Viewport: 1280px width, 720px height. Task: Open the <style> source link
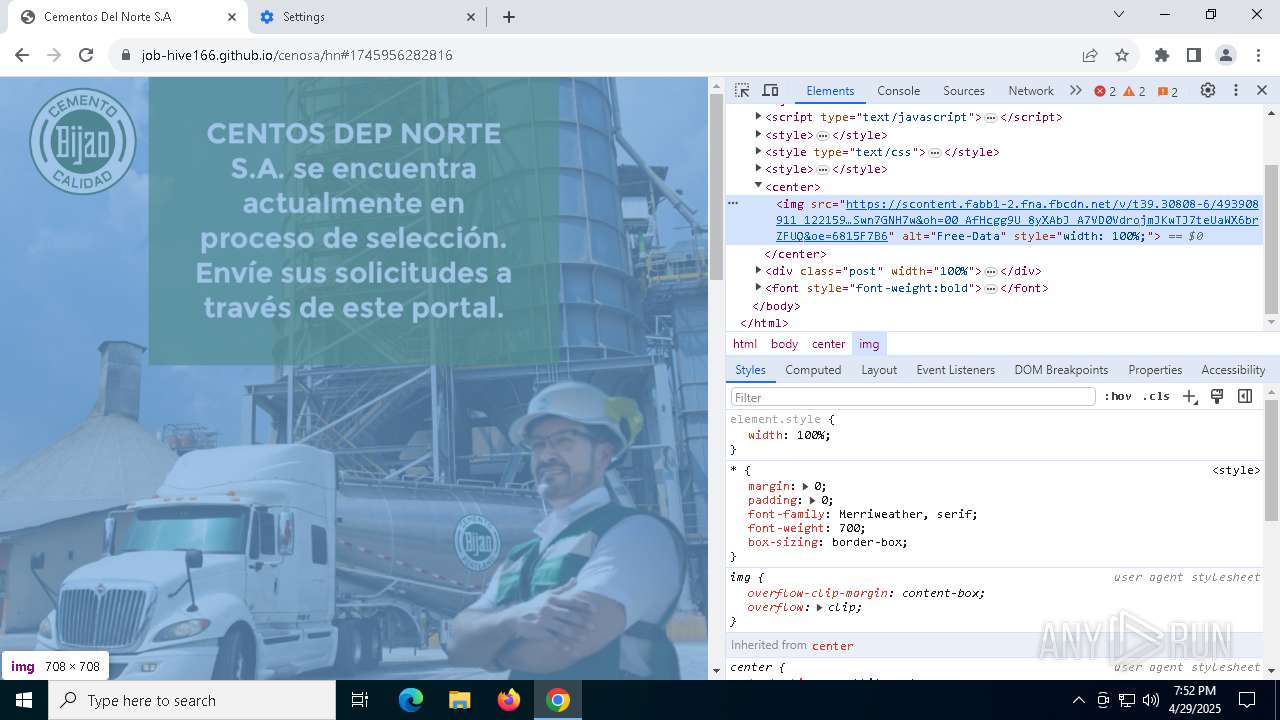(x=1236, y=470)
